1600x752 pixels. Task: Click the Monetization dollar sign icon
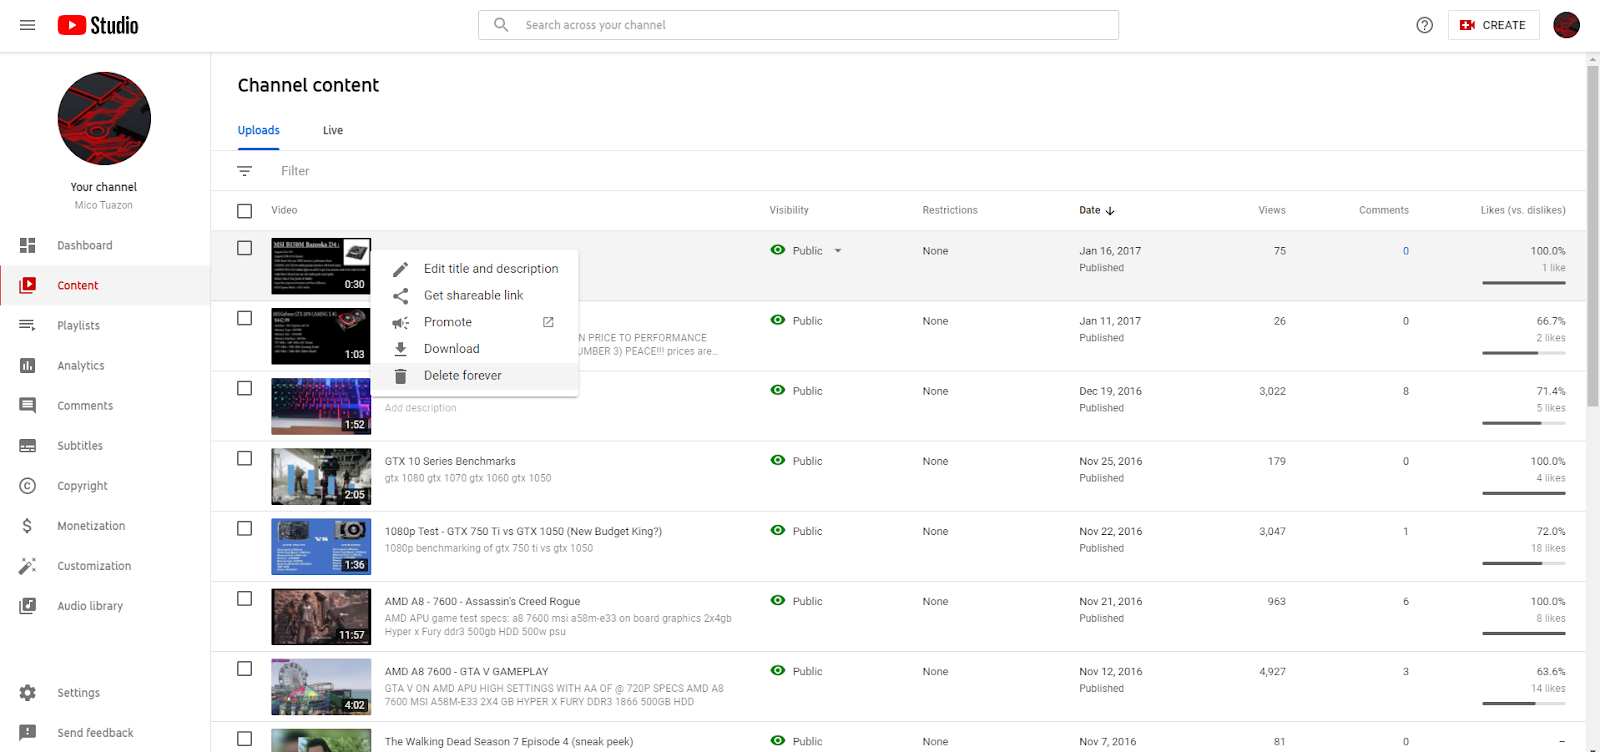pos(28,526)
